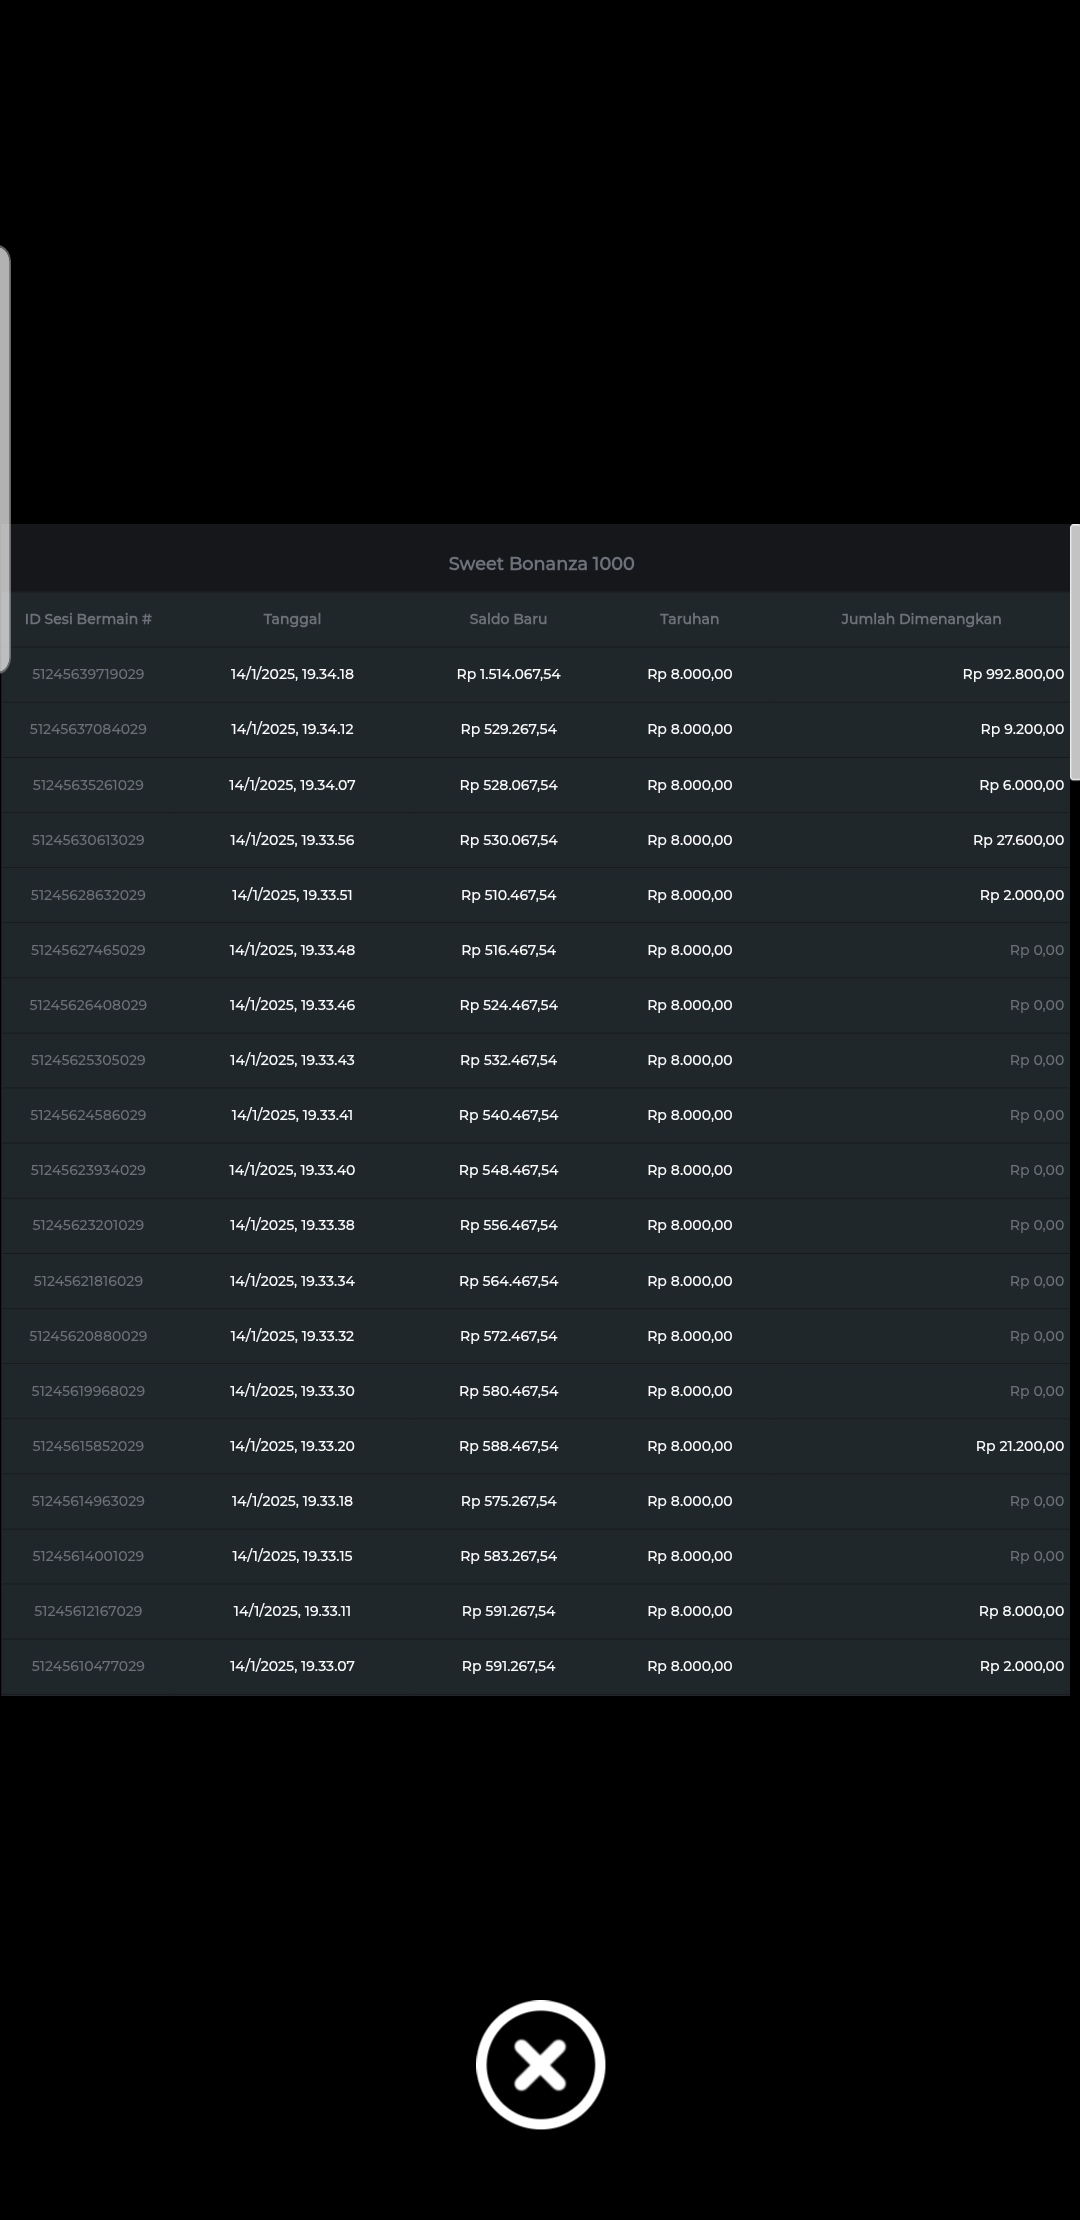Click the balance Rp 524.467,54
The width and height of the screenshot is (1080, 2220).
point(508,1005)
